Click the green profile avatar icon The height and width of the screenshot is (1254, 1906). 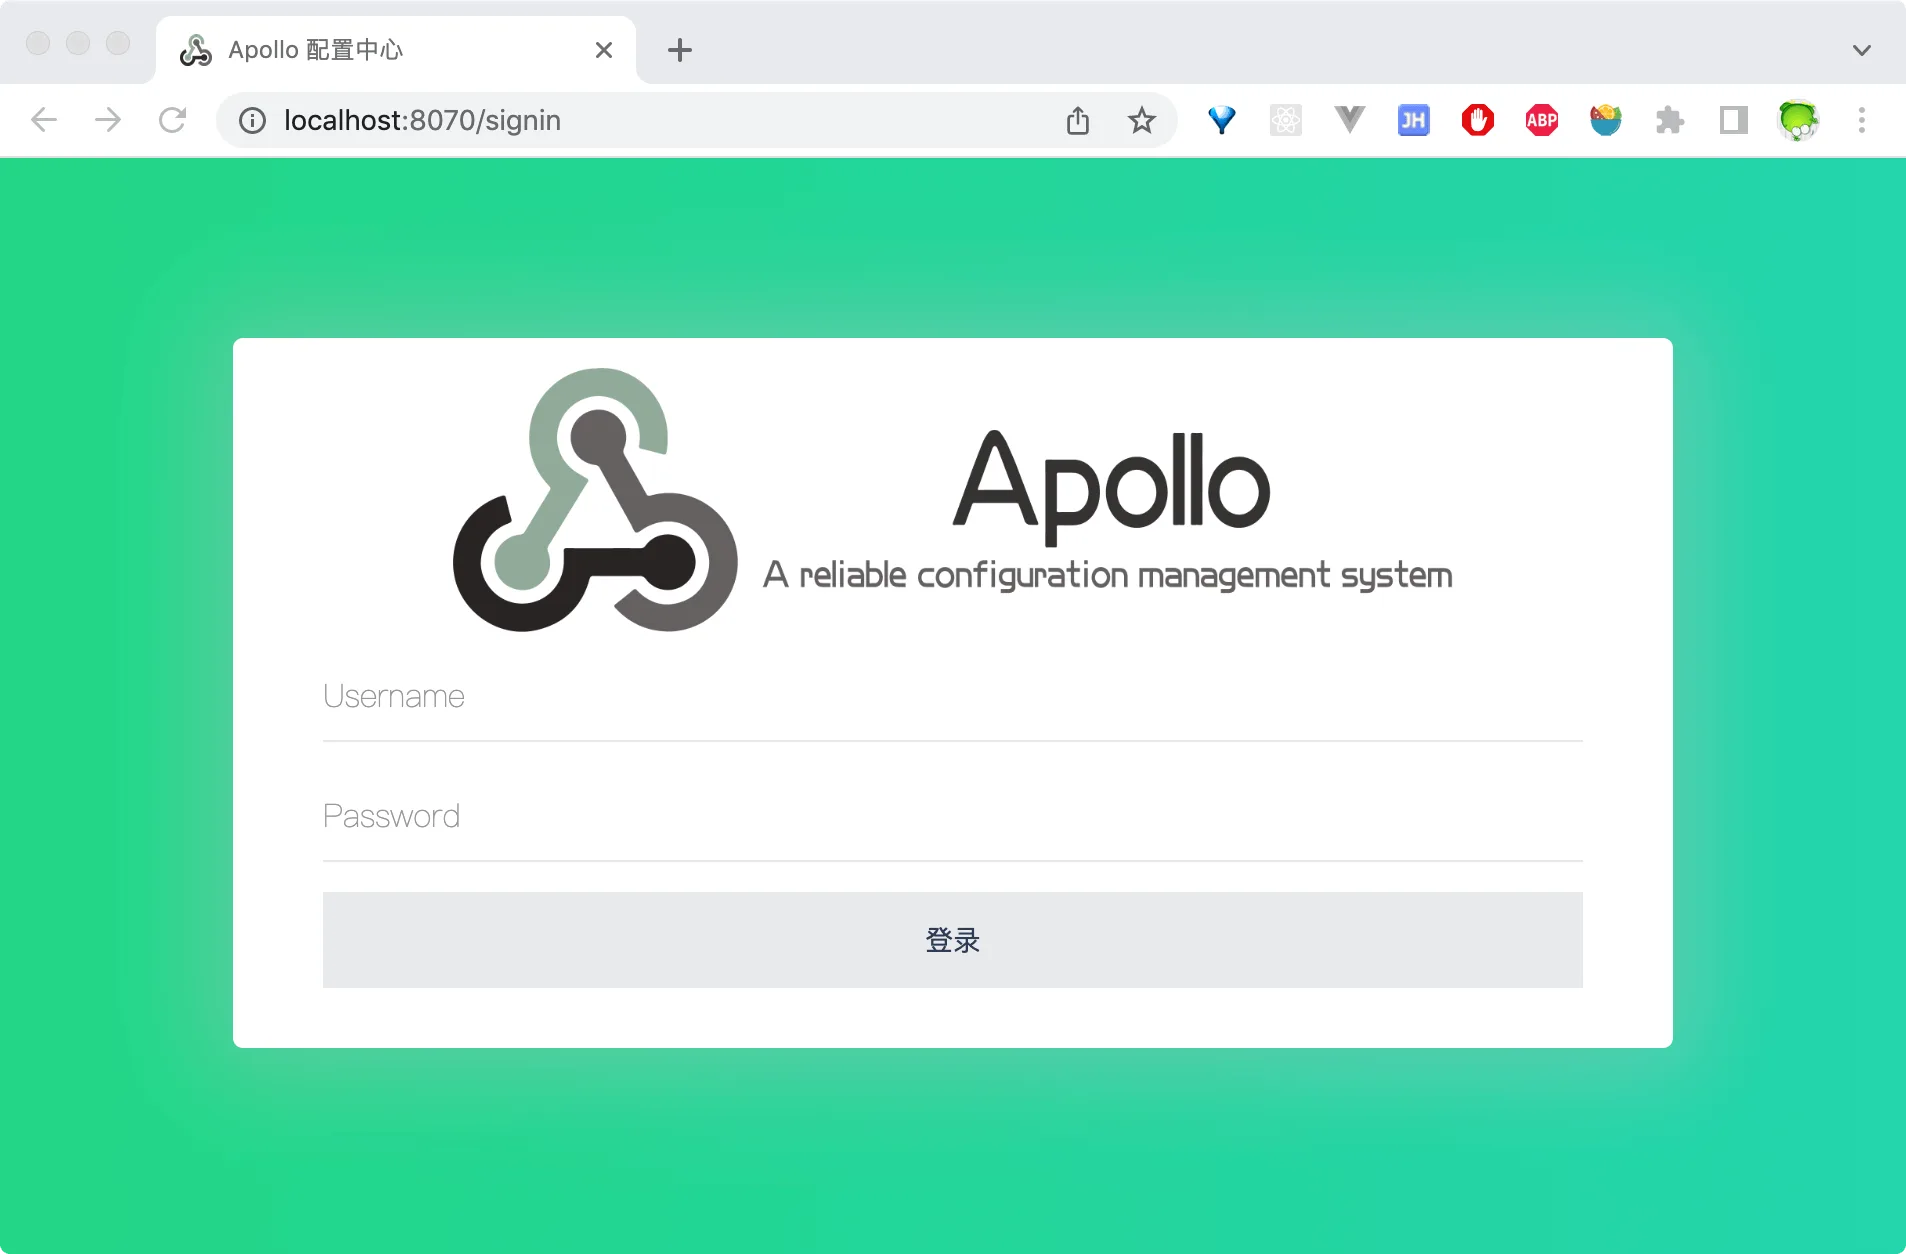1799,120
